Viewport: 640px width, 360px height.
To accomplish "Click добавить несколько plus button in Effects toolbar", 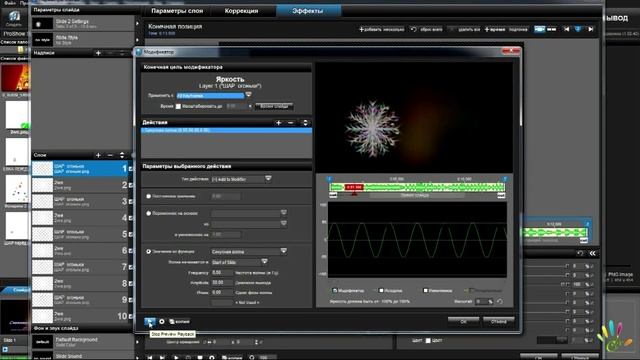I will 382,29.
